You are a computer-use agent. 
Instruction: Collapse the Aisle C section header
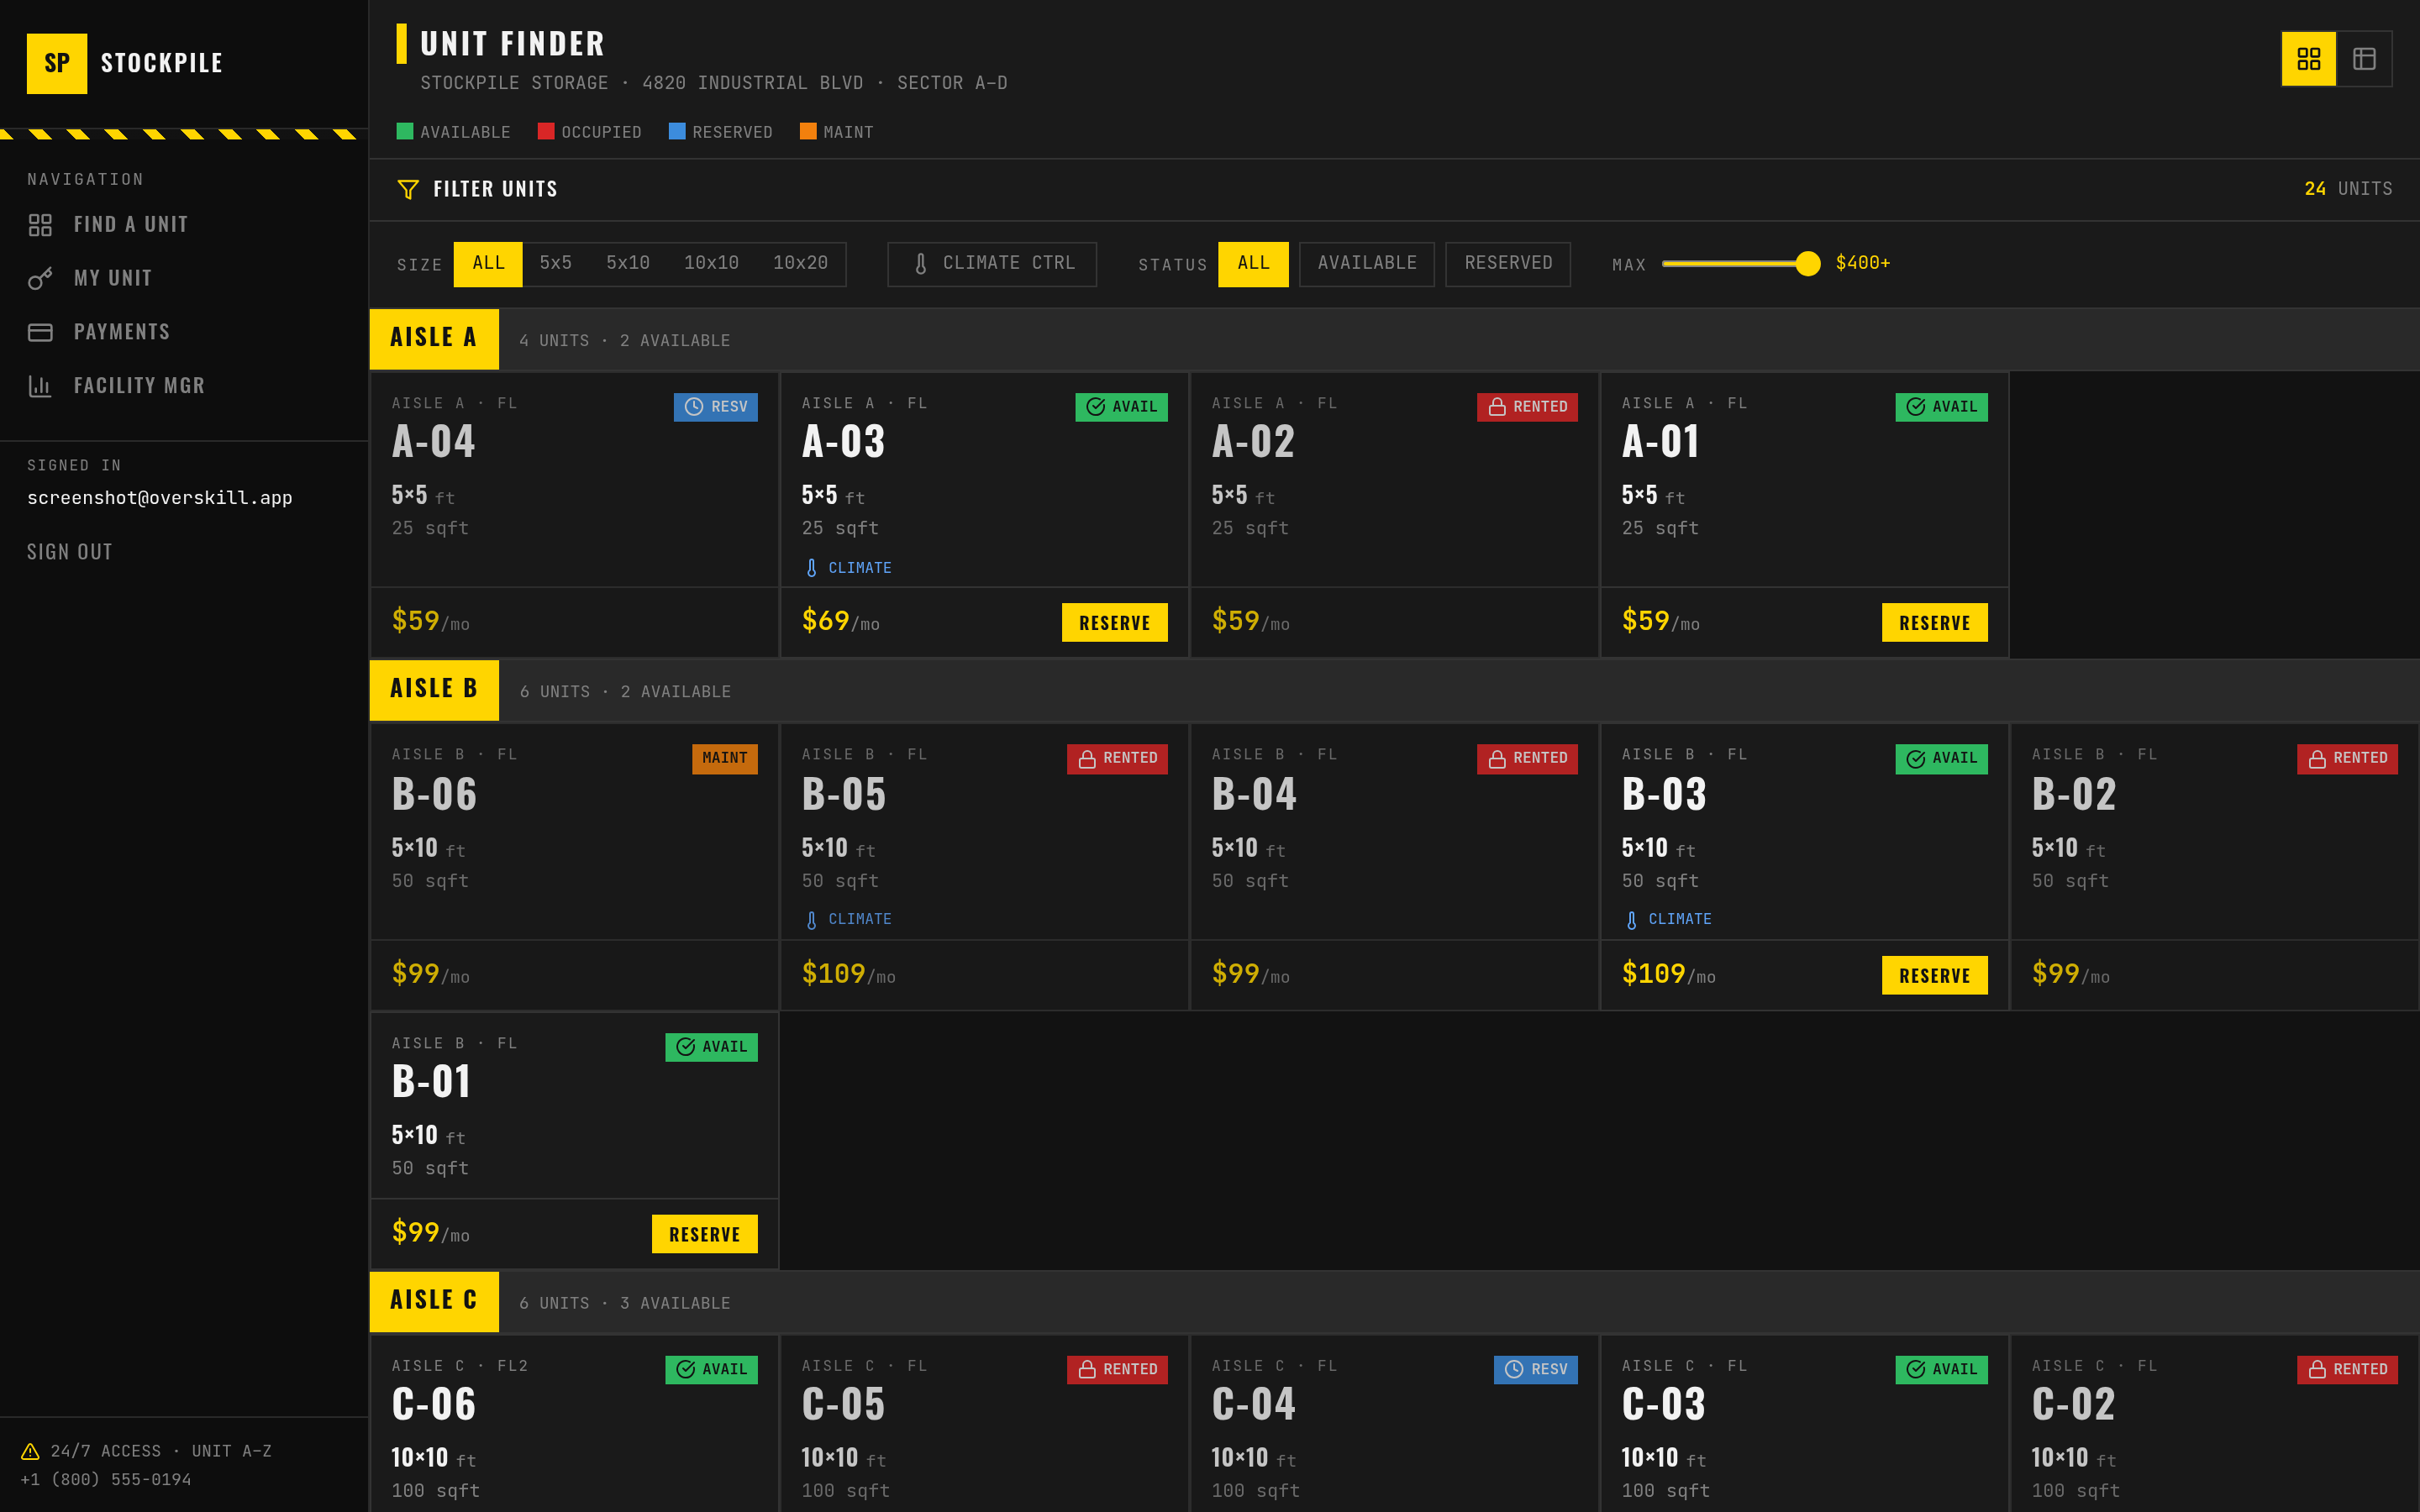tap(1394, 1302)
